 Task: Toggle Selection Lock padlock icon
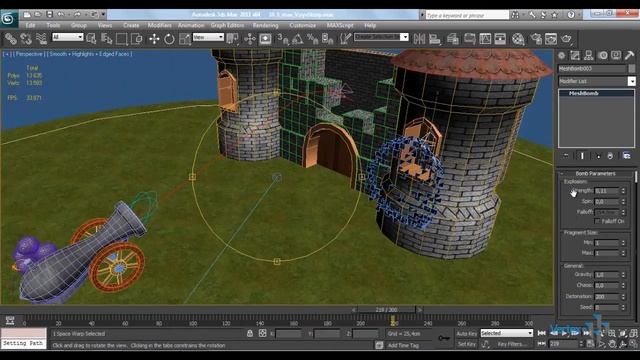[x=250, y=333]
